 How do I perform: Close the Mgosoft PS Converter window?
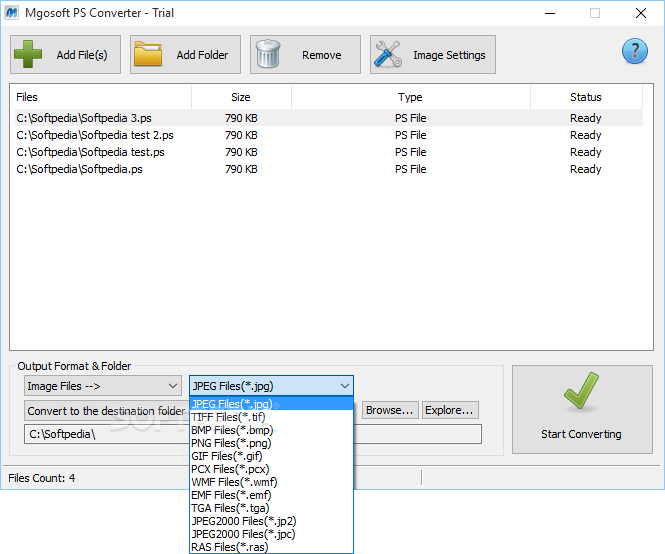641,13
